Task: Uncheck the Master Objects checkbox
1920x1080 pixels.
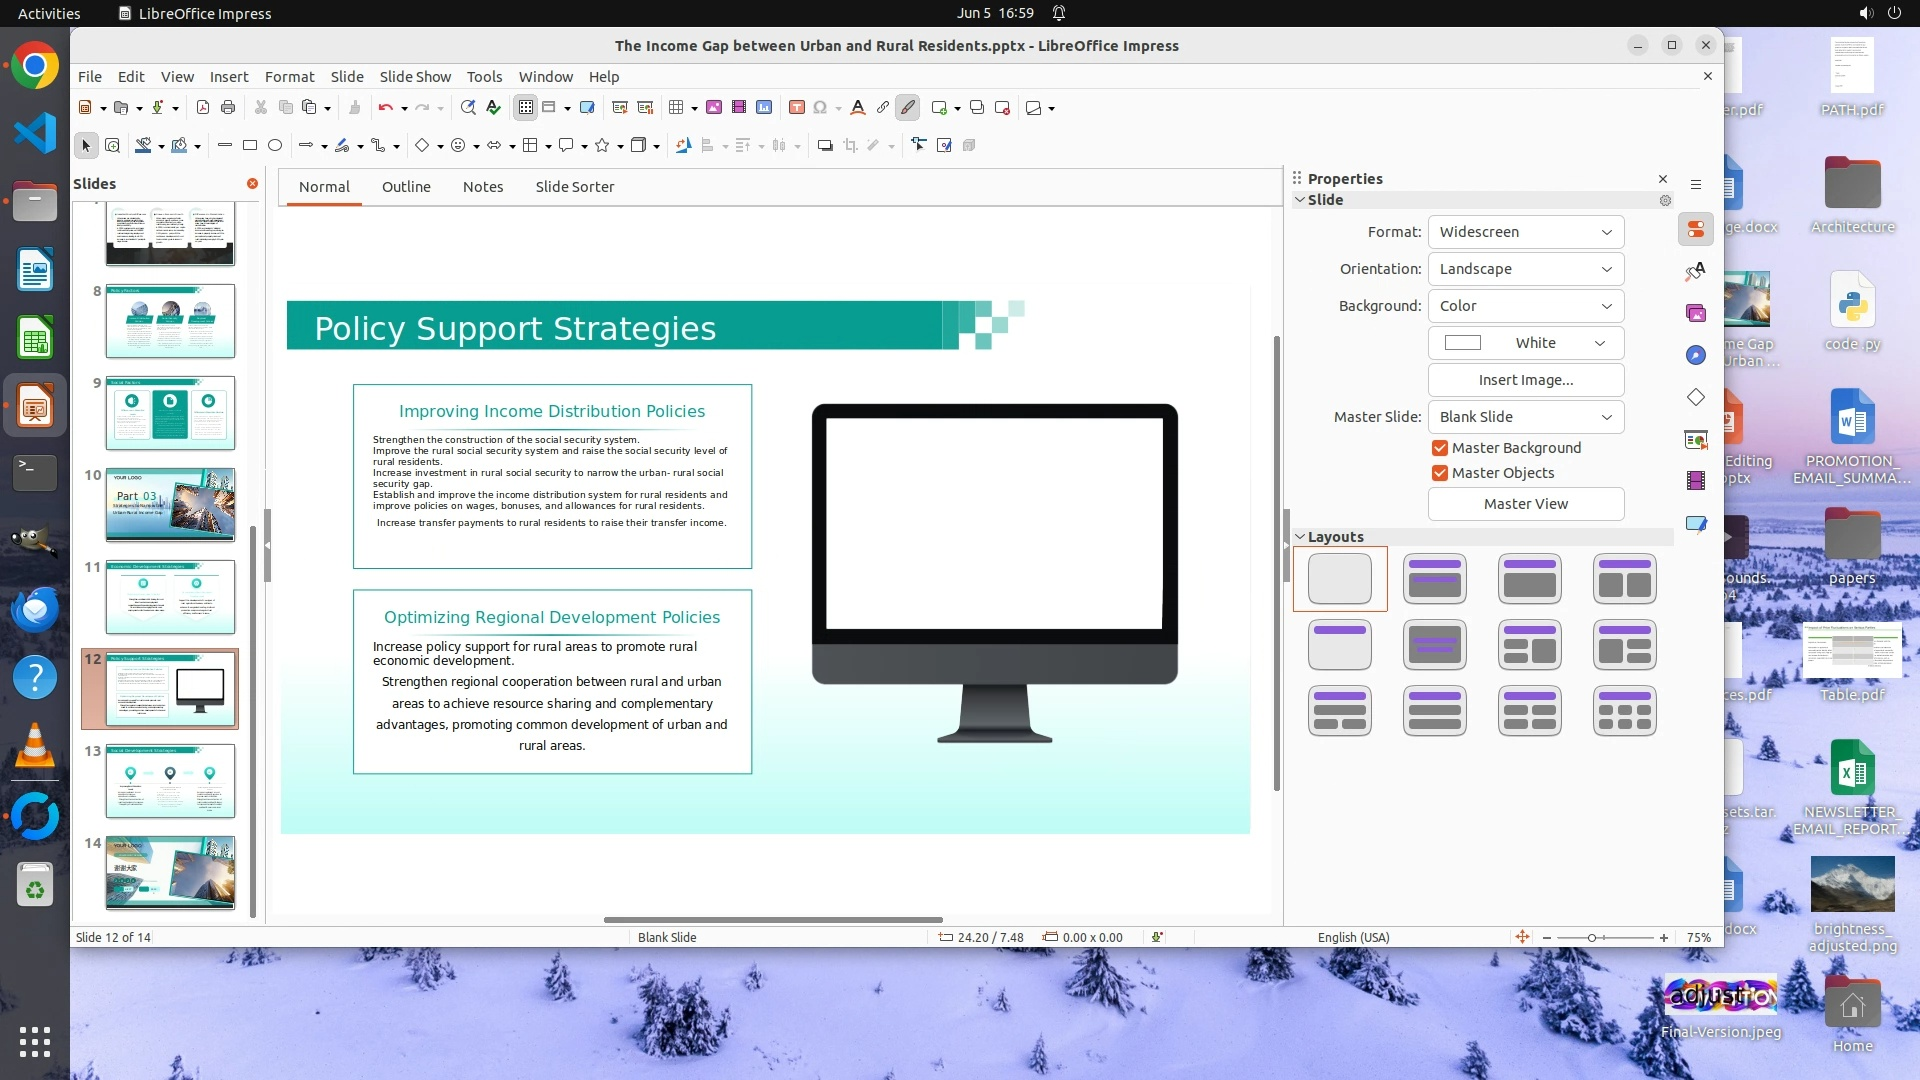Action: [x=1440, y=473]
